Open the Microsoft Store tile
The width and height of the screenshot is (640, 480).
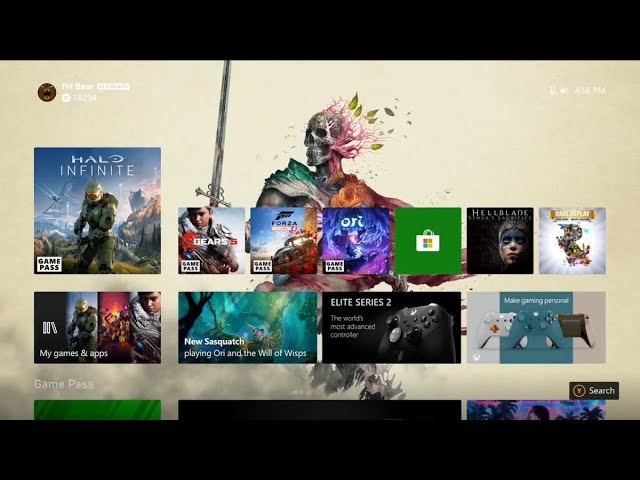coord(428,240)
